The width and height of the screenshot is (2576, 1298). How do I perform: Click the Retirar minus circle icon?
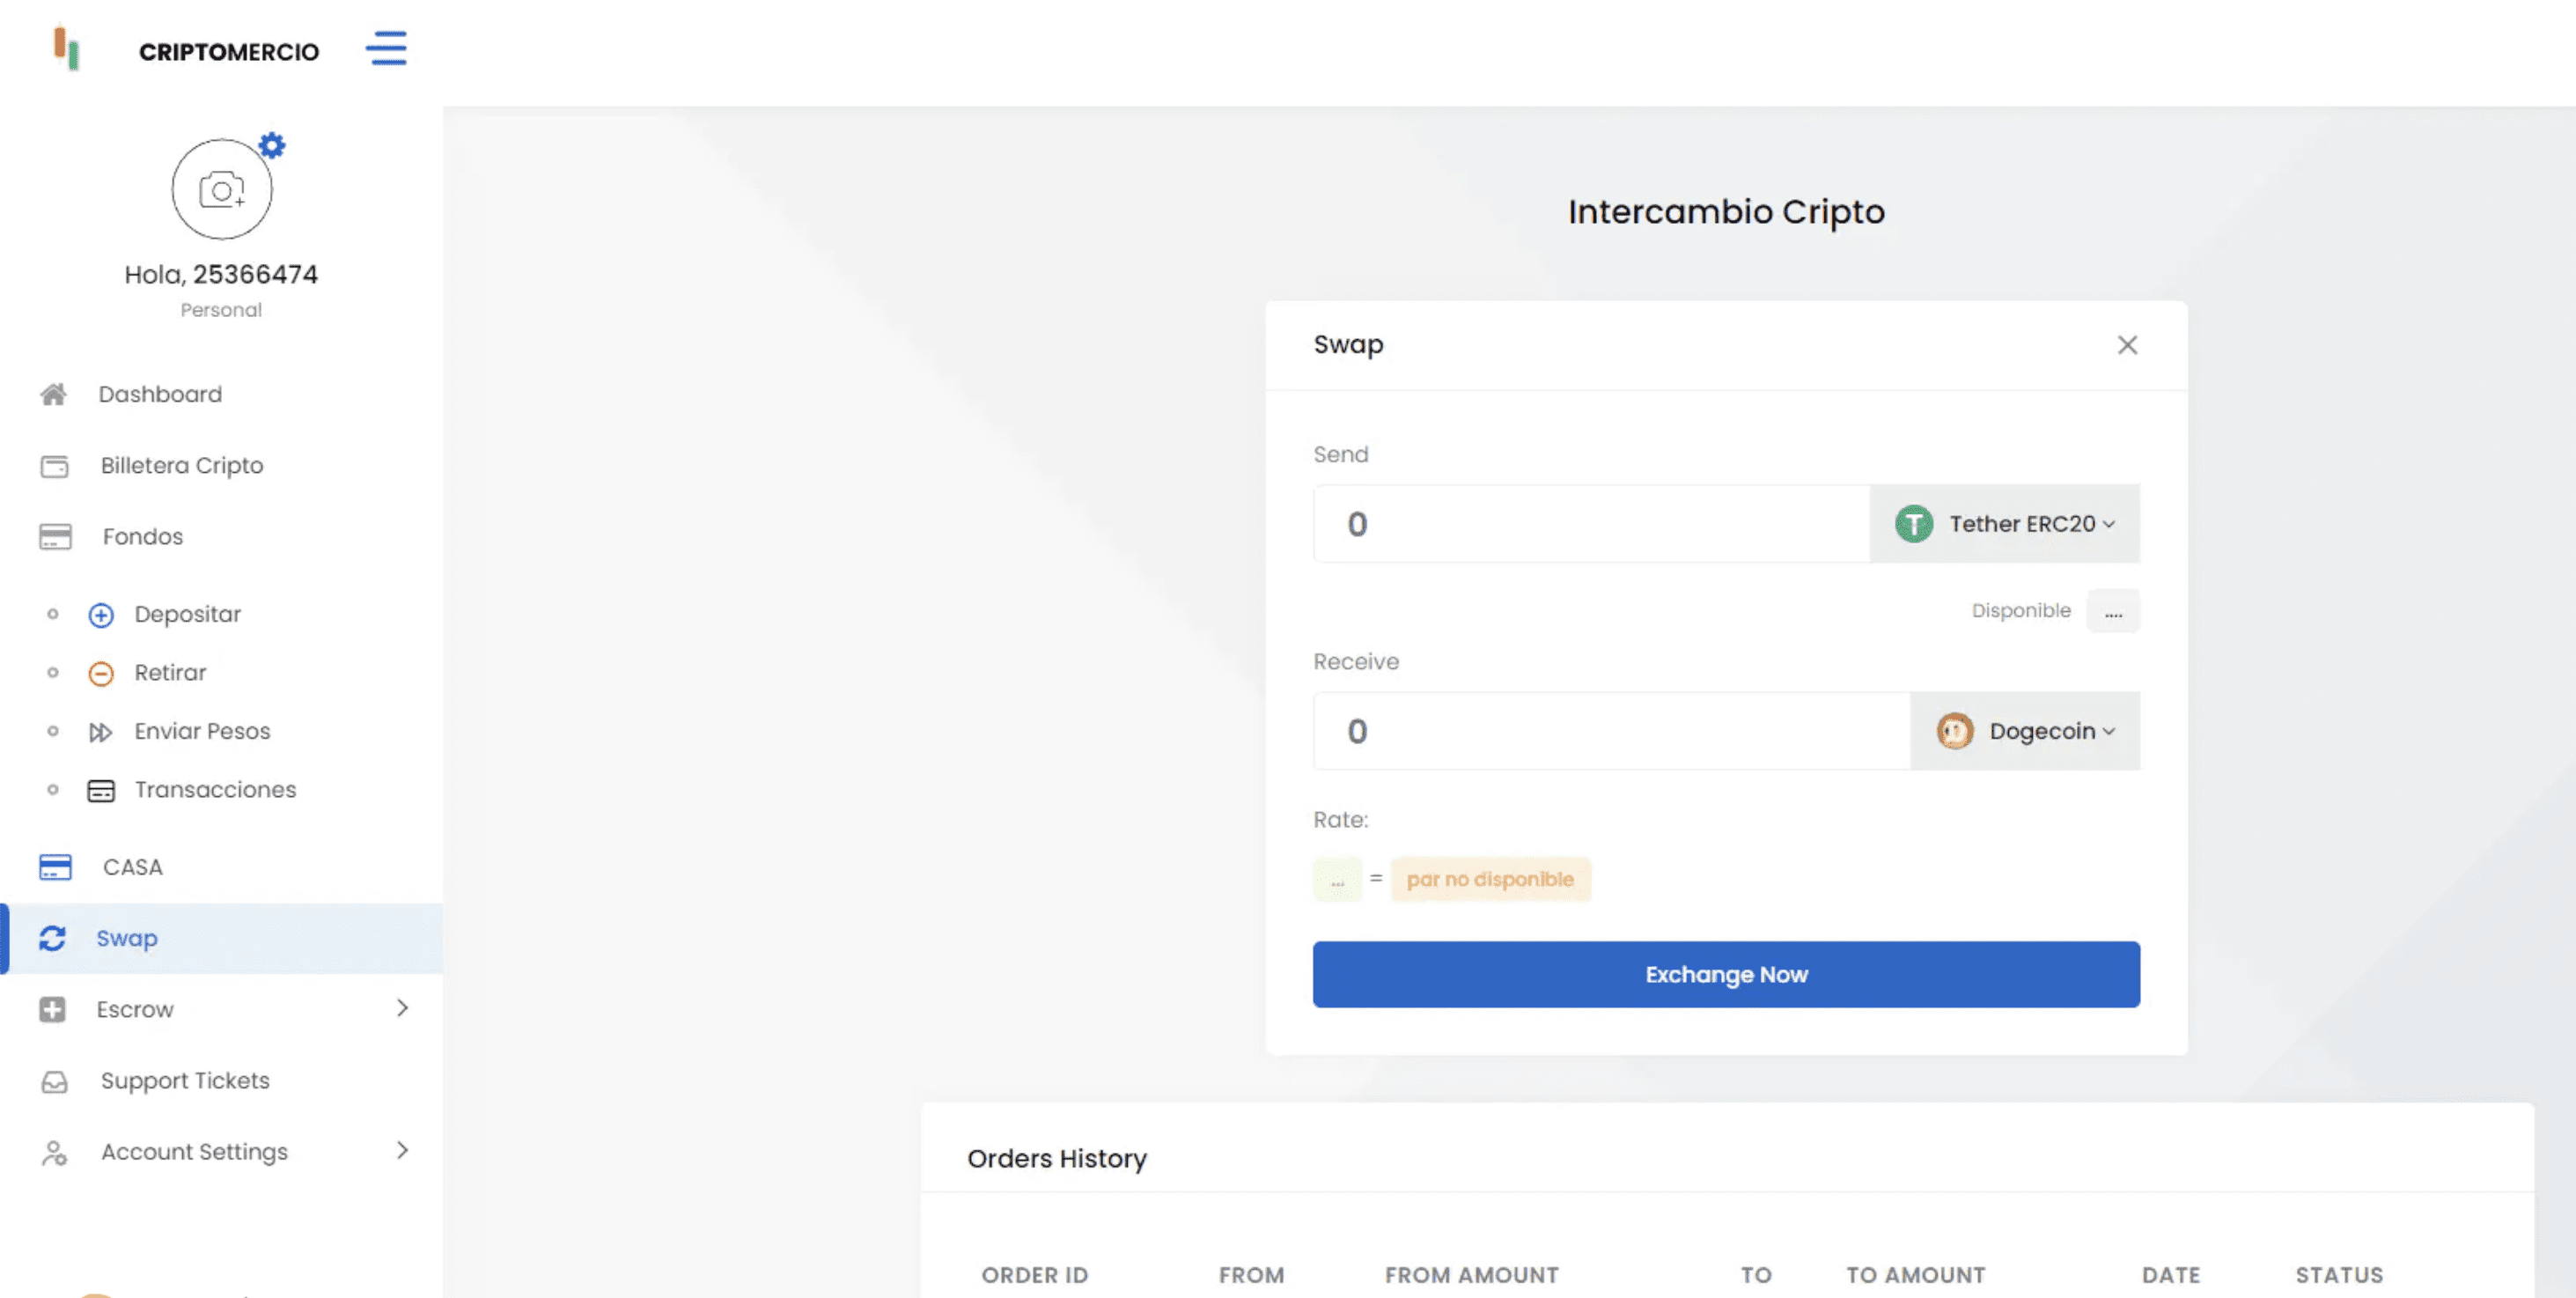[x=101, y=673]
